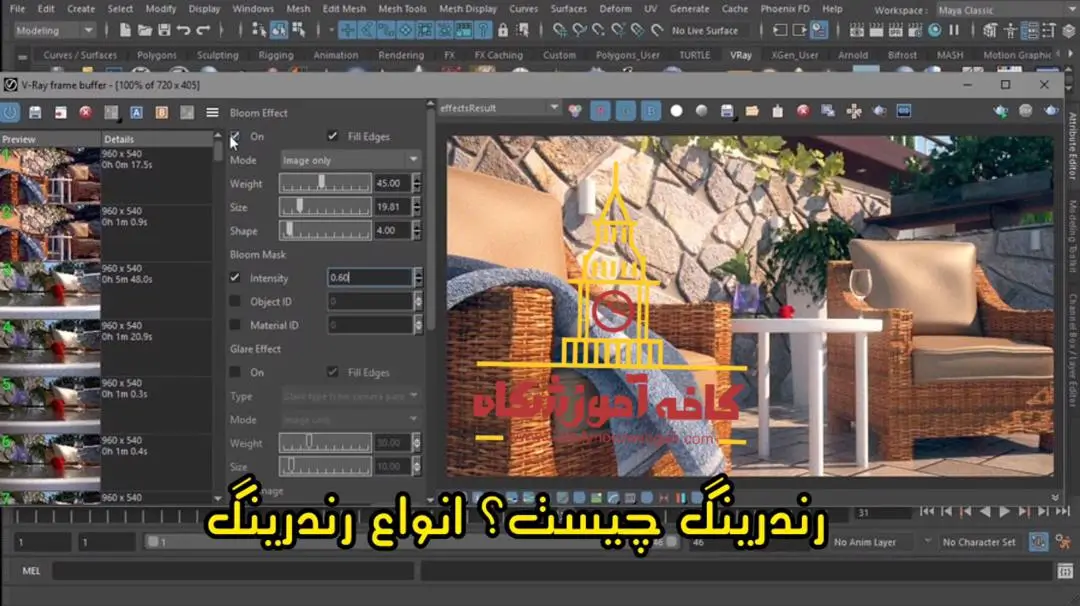Open Glare Type dropdown
This screenshot has width=1080, height=606.
pyautogui.click(x=351, y=396)
